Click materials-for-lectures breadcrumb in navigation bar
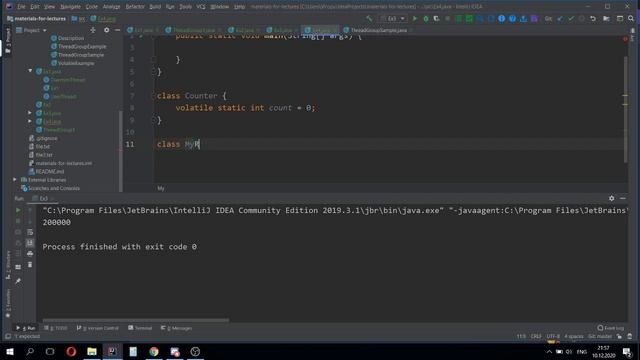The width and height of the screenshot is (640, 360). 40,19
